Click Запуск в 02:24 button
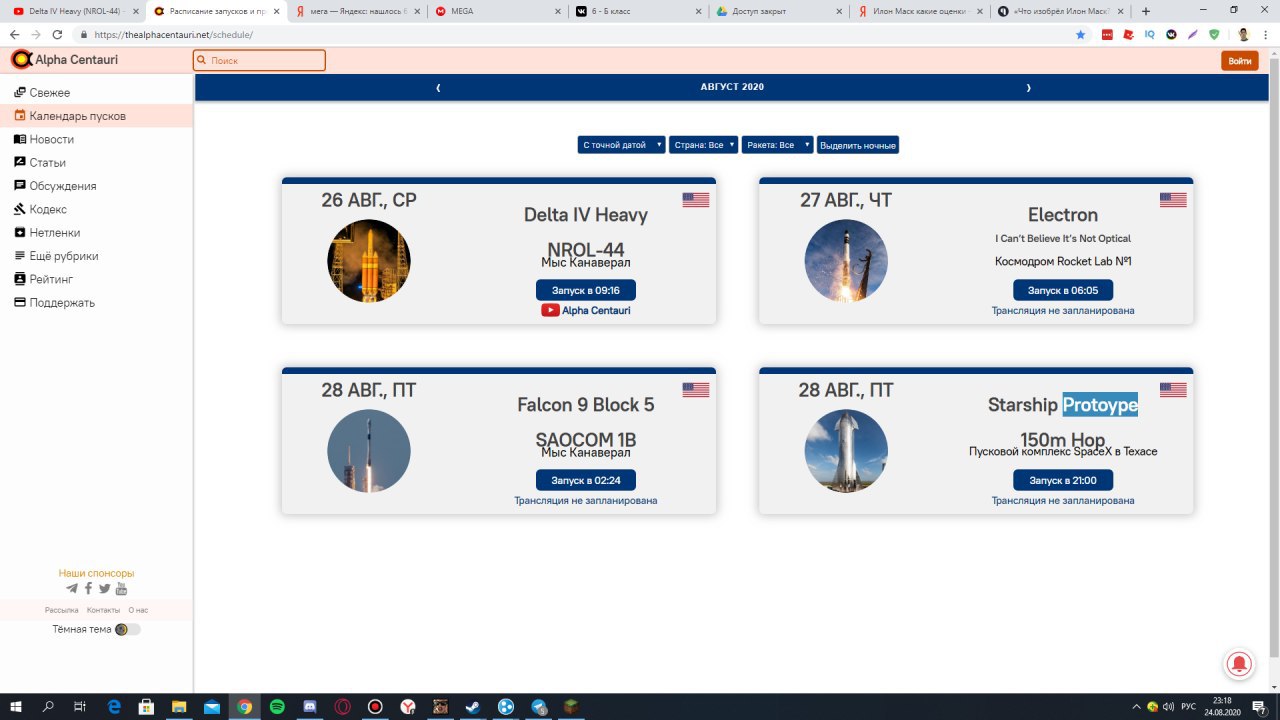1280x720 pixels. click(x=586, y=480)
